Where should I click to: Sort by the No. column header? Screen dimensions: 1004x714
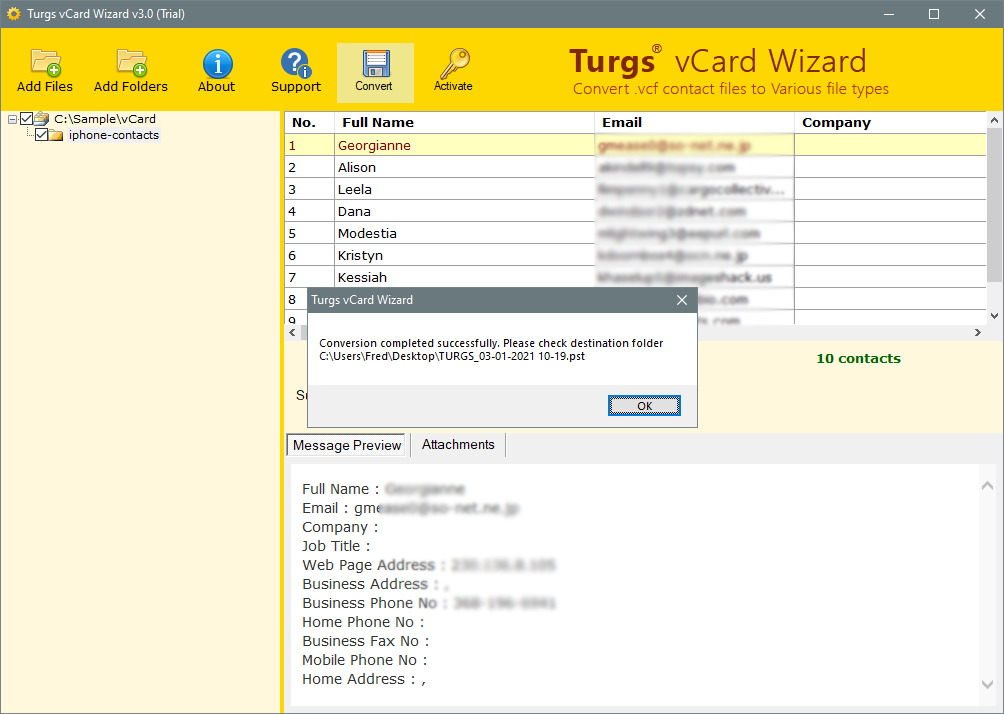pyautogui.click(x=310, y=122)
